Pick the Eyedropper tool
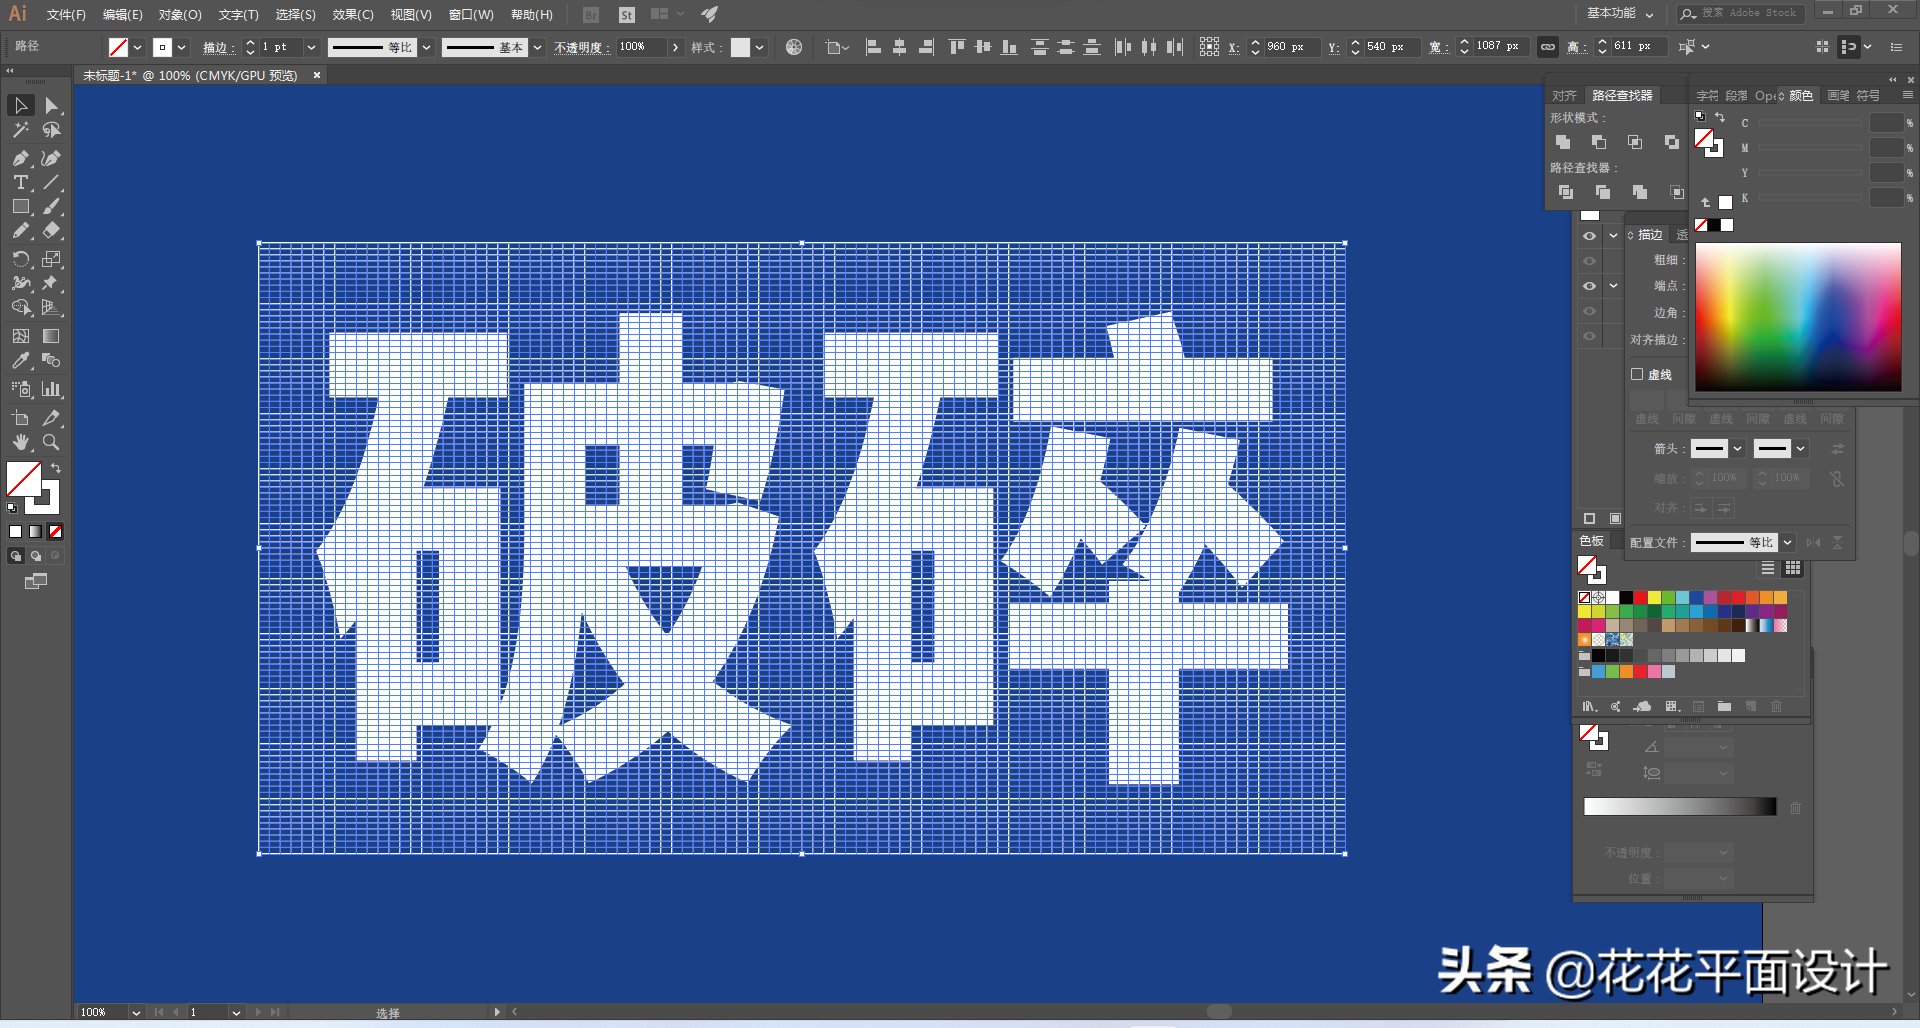 pos(21,361)
